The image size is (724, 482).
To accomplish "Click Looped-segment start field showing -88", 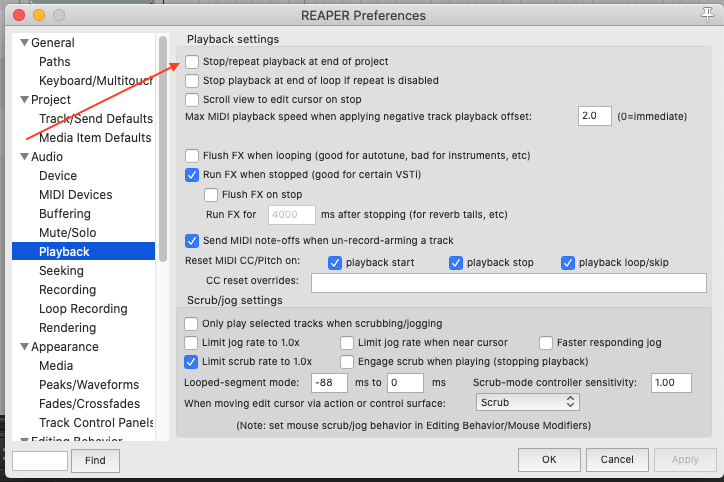I will tap(329, 383).
